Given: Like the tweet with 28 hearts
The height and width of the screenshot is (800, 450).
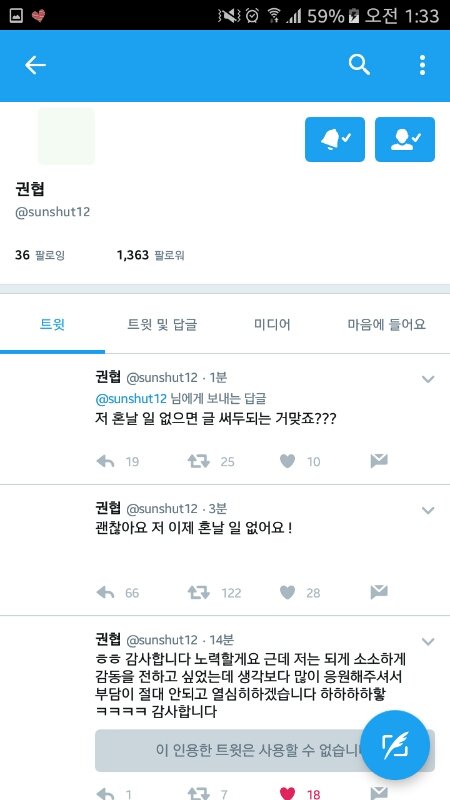Looking at the screenshot, I should (x=288, y=593).
